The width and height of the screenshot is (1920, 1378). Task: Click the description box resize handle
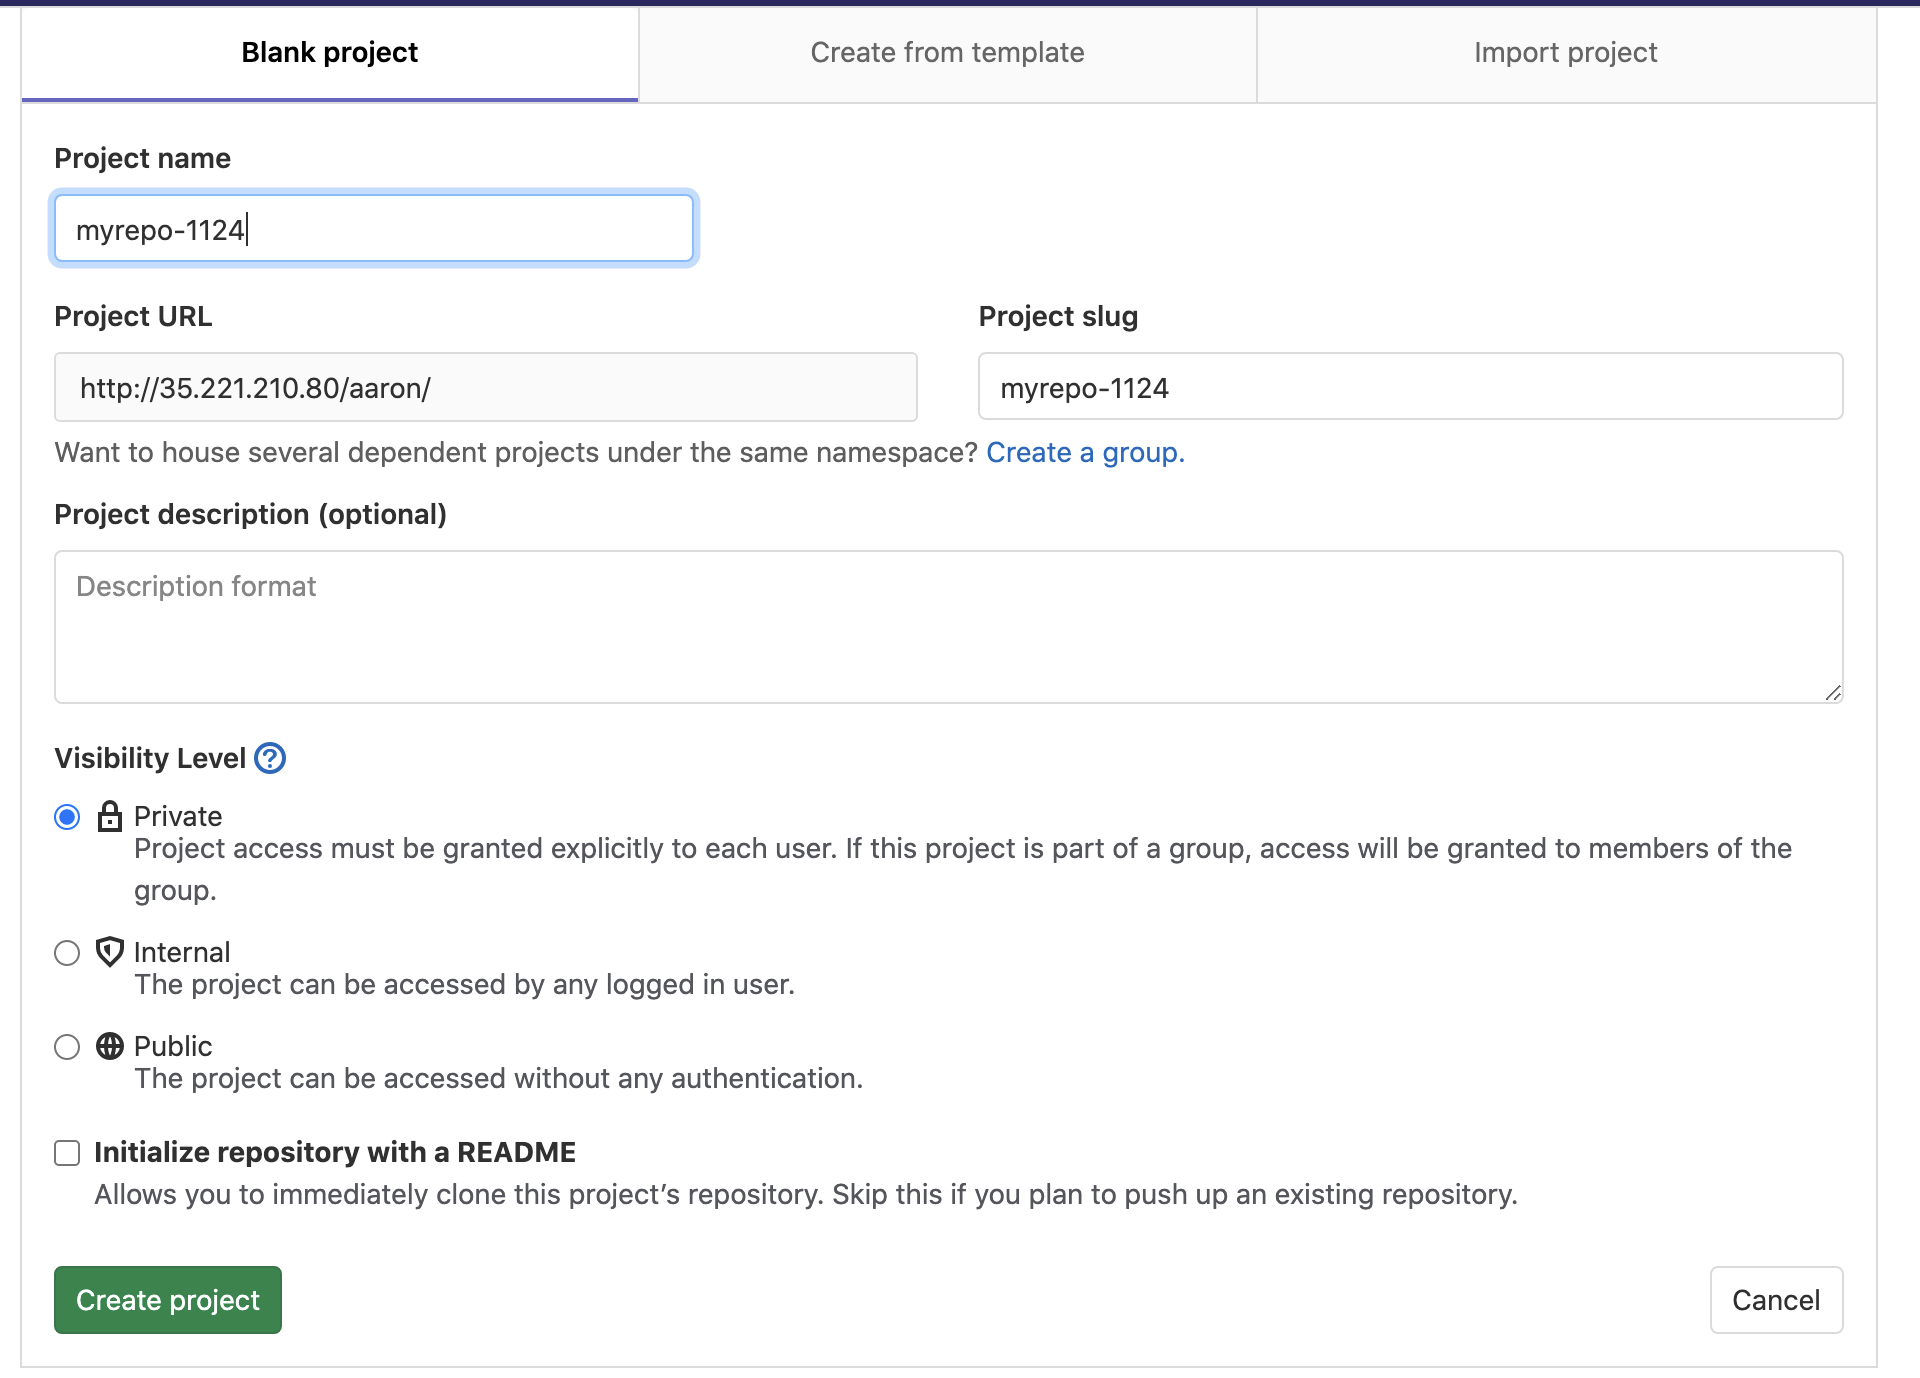[x=1833, y=692]
